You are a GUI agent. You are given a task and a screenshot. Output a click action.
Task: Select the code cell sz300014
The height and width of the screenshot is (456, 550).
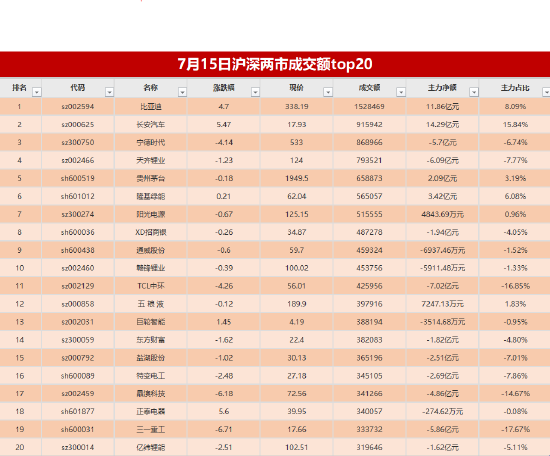click(78, 447)
